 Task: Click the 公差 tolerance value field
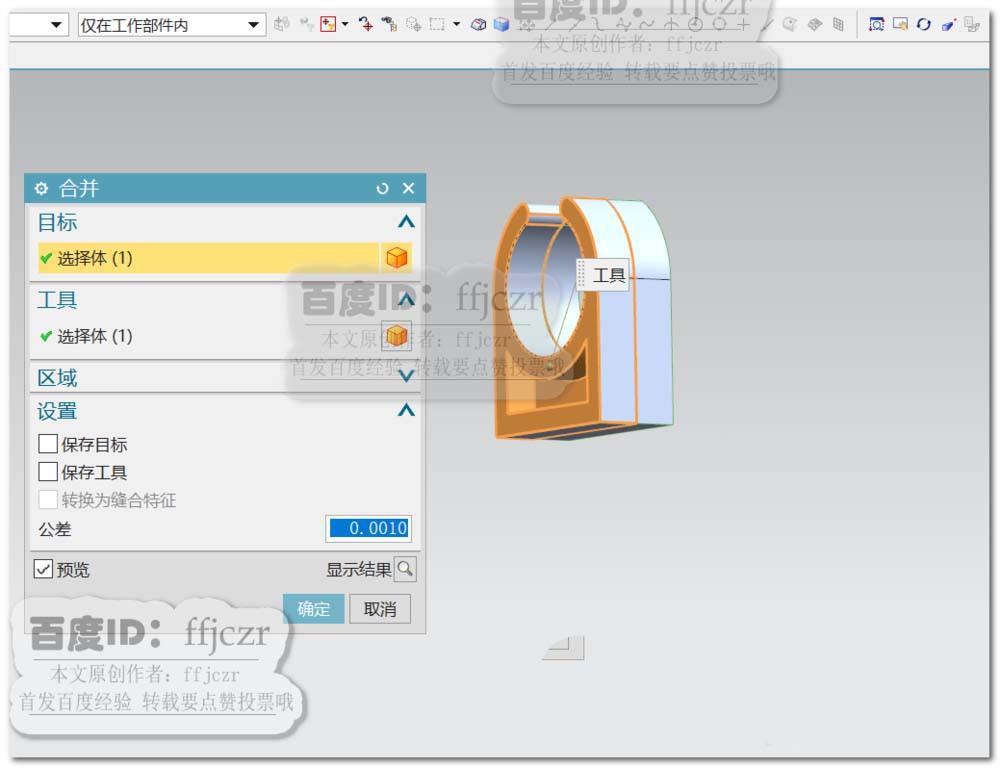coord(368,529)
